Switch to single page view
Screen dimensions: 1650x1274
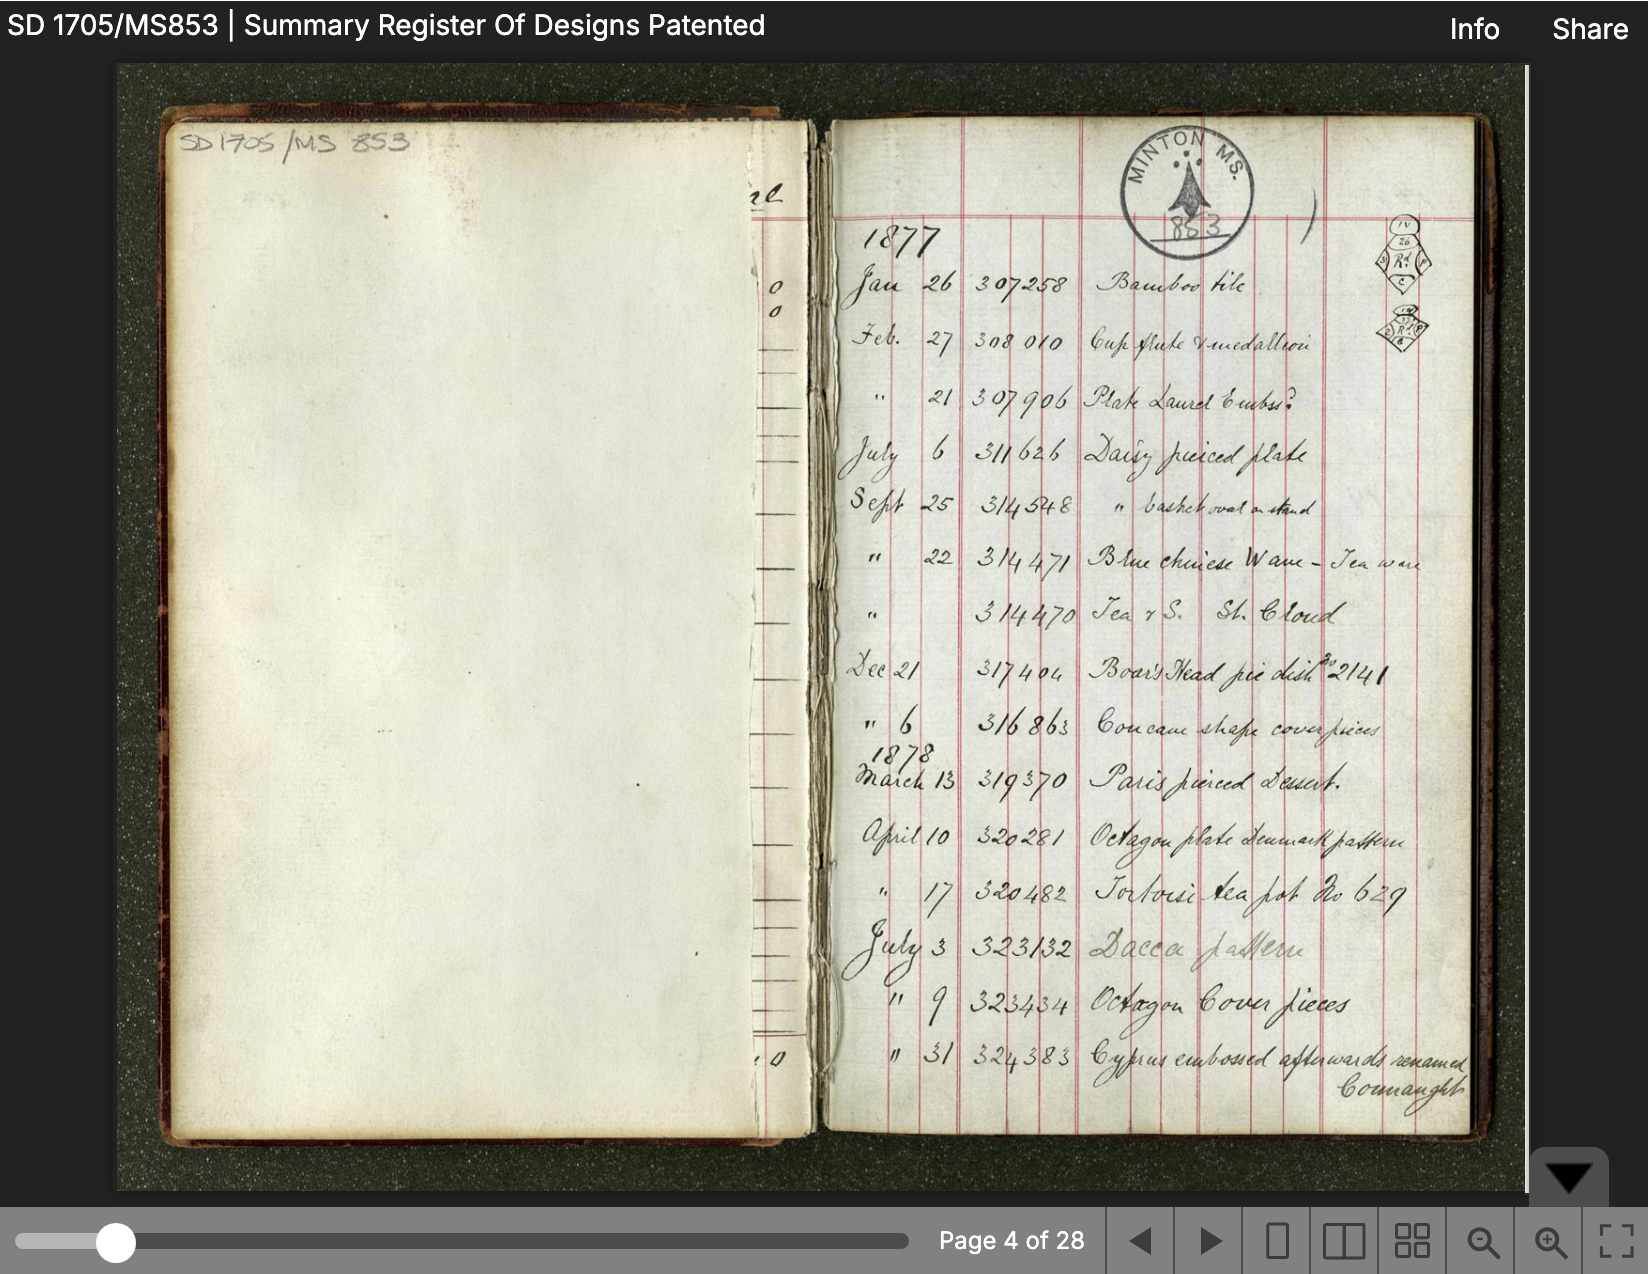(1277, 1241)
